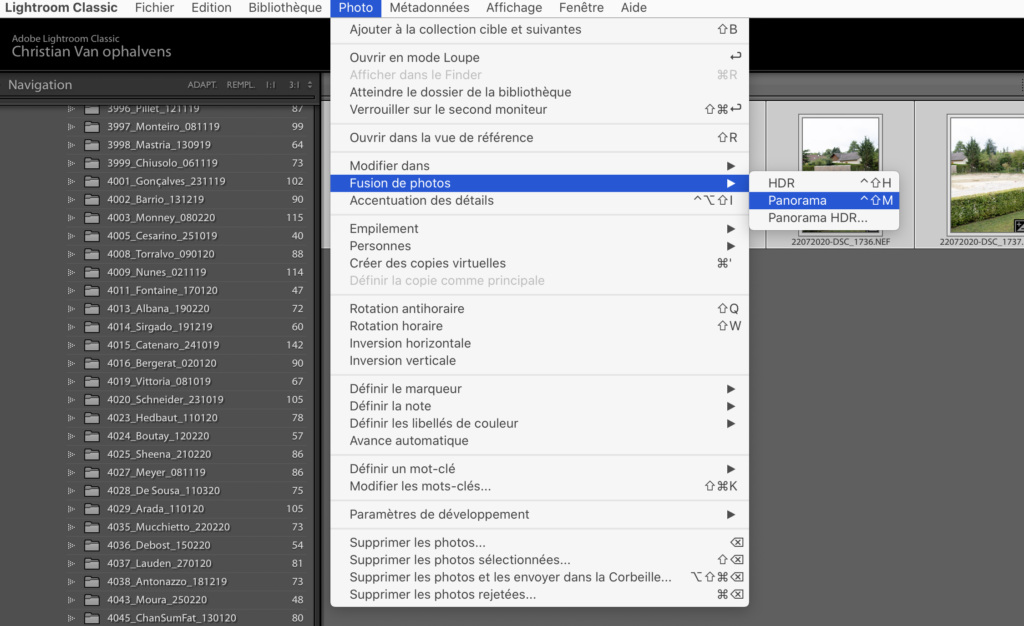
Task: Expand folder 4008_Torralvo_090120 triangle
Action: 71,254
